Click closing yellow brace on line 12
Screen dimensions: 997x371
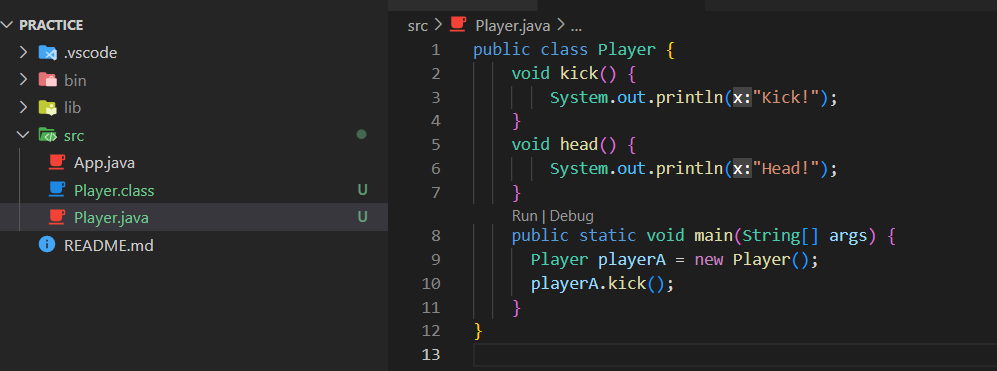coord(478,331)
